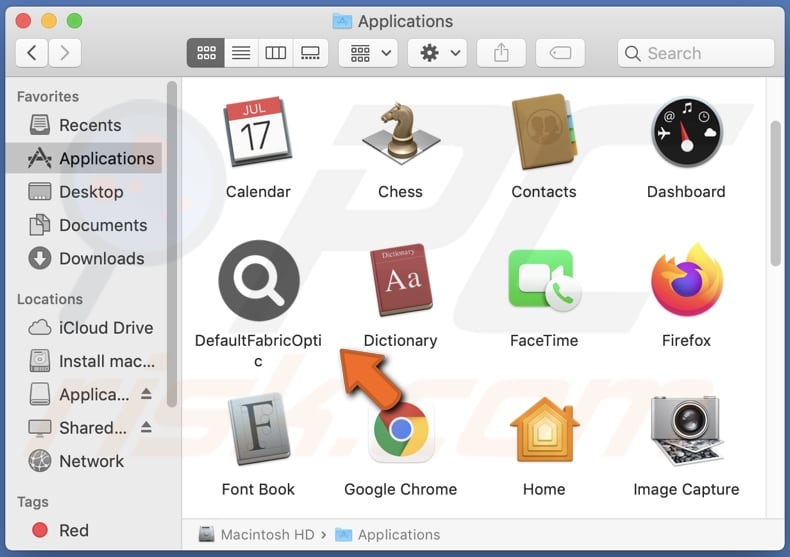Click the sidebar vertical scrollbar
790x557 pixels.
click(x=172, y=244)
